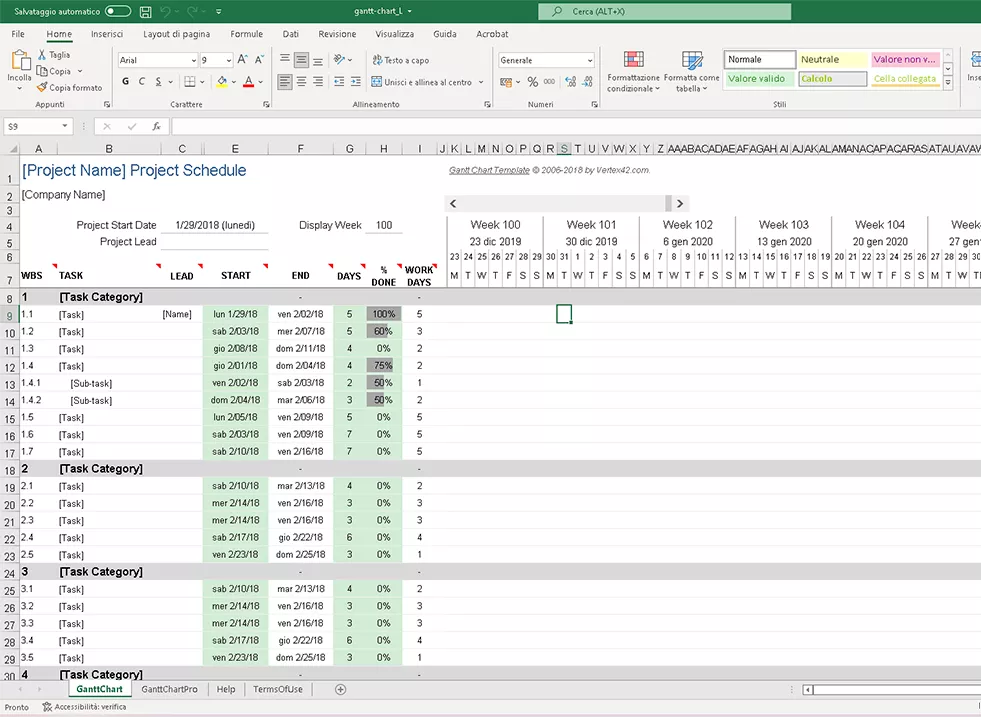Screen dimensions: 981x717
Task: Open the accounting number format dropdown
Action: tap(517, 82)
